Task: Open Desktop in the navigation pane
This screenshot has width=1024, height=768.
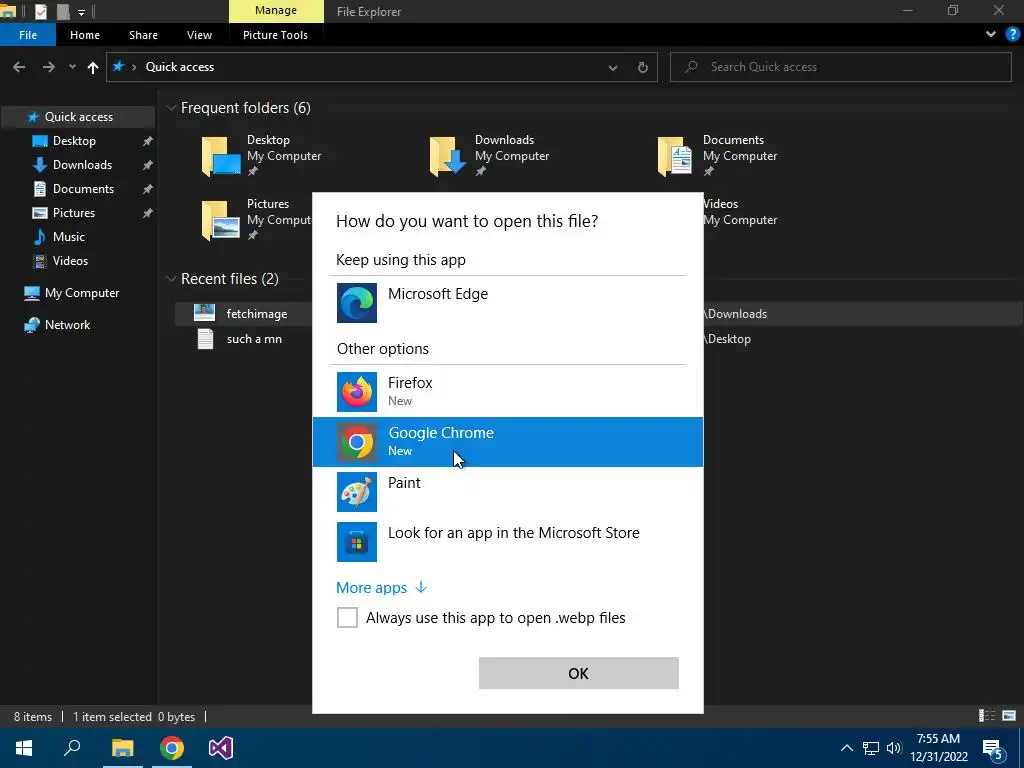Action: pos(74,140)
